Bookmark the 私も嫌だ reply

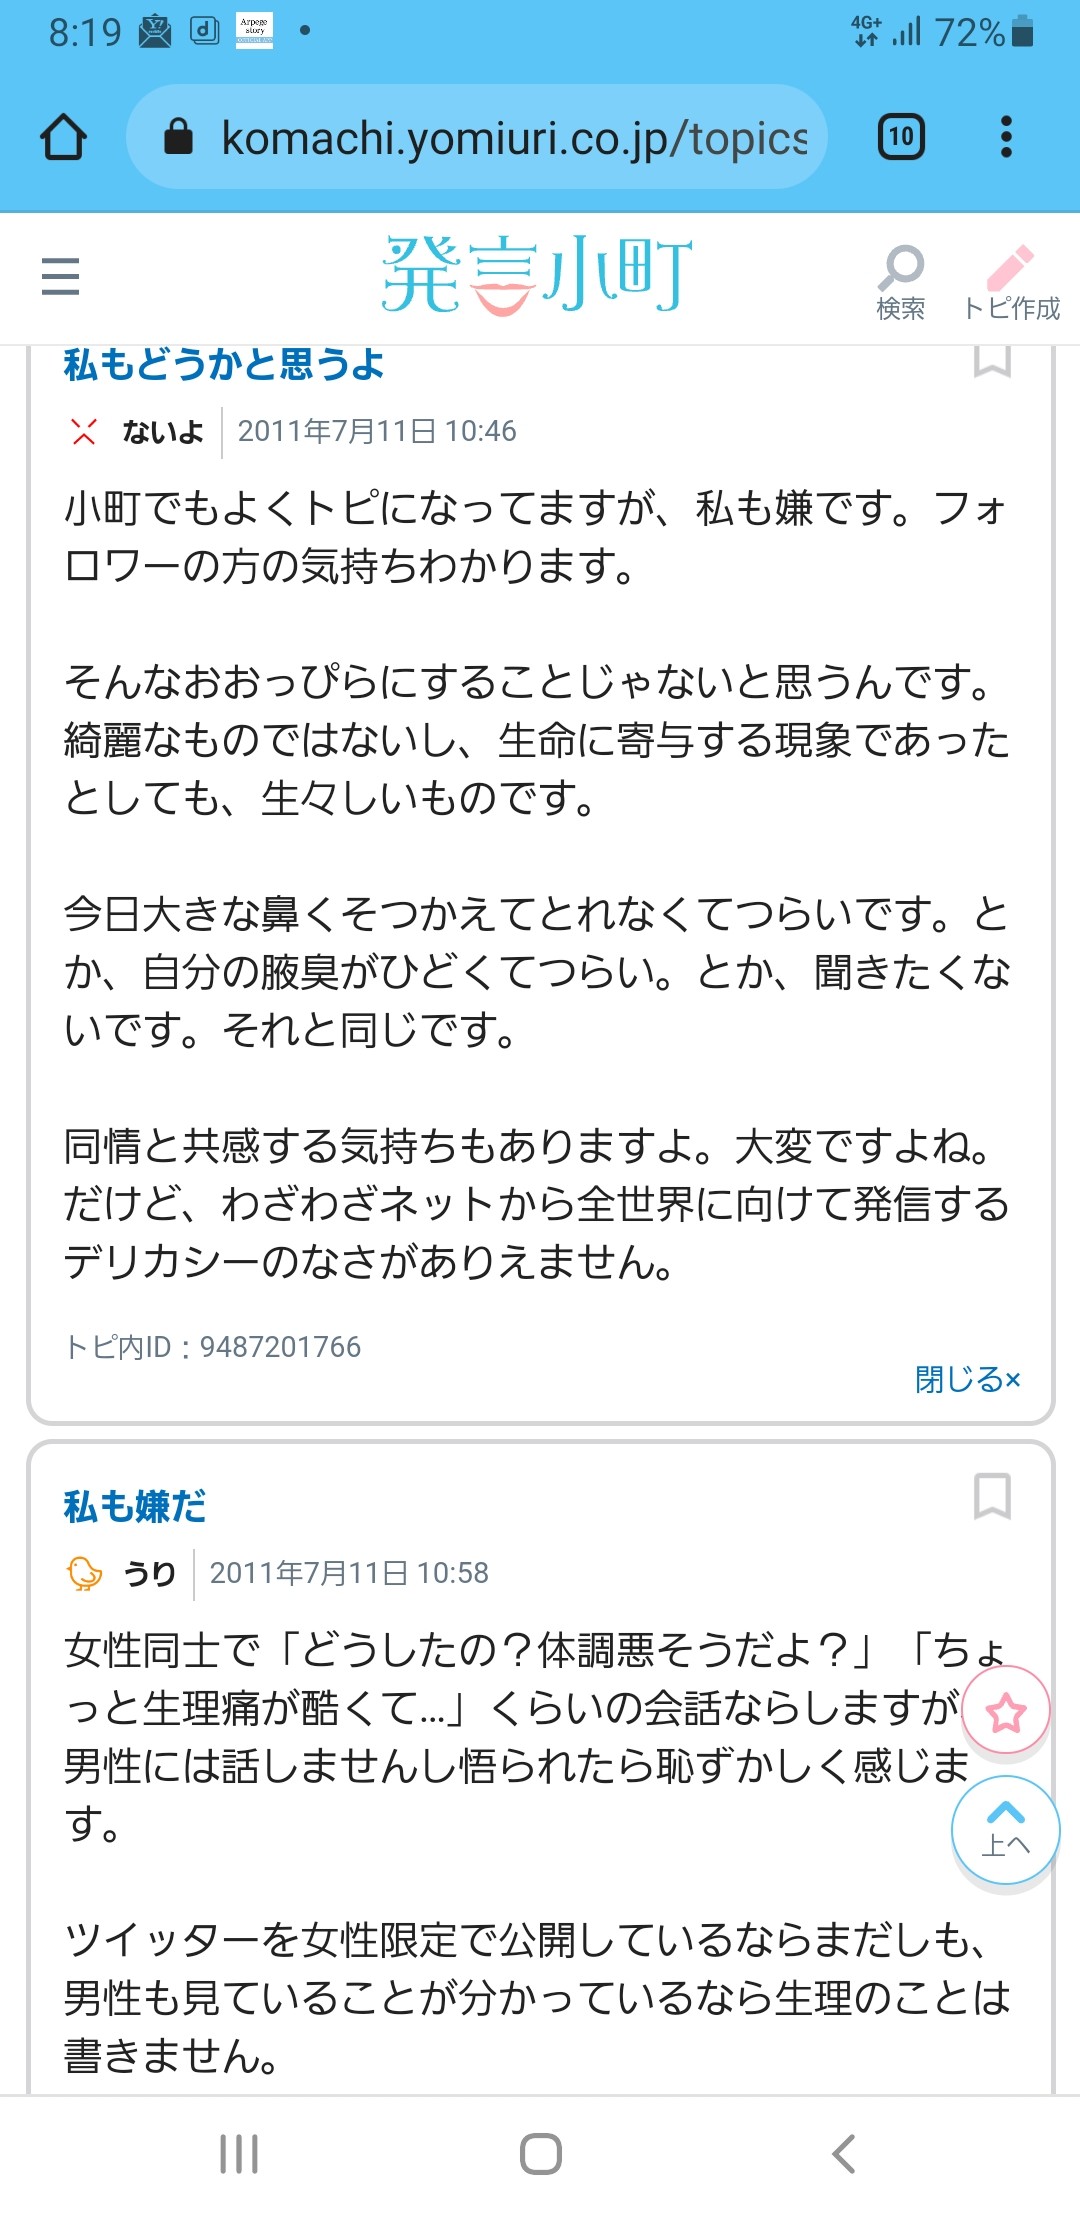(992, 1496)
